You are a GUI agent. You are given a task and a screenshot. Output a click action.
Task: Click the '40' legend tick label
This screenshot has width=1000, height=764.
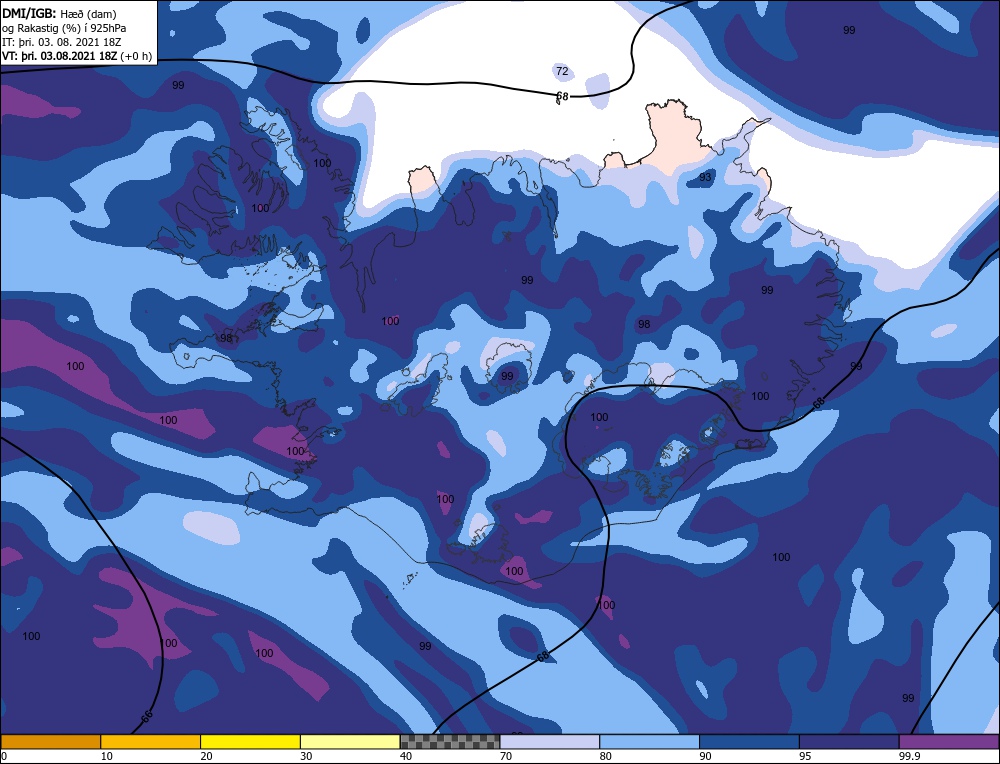pos(406,756)
